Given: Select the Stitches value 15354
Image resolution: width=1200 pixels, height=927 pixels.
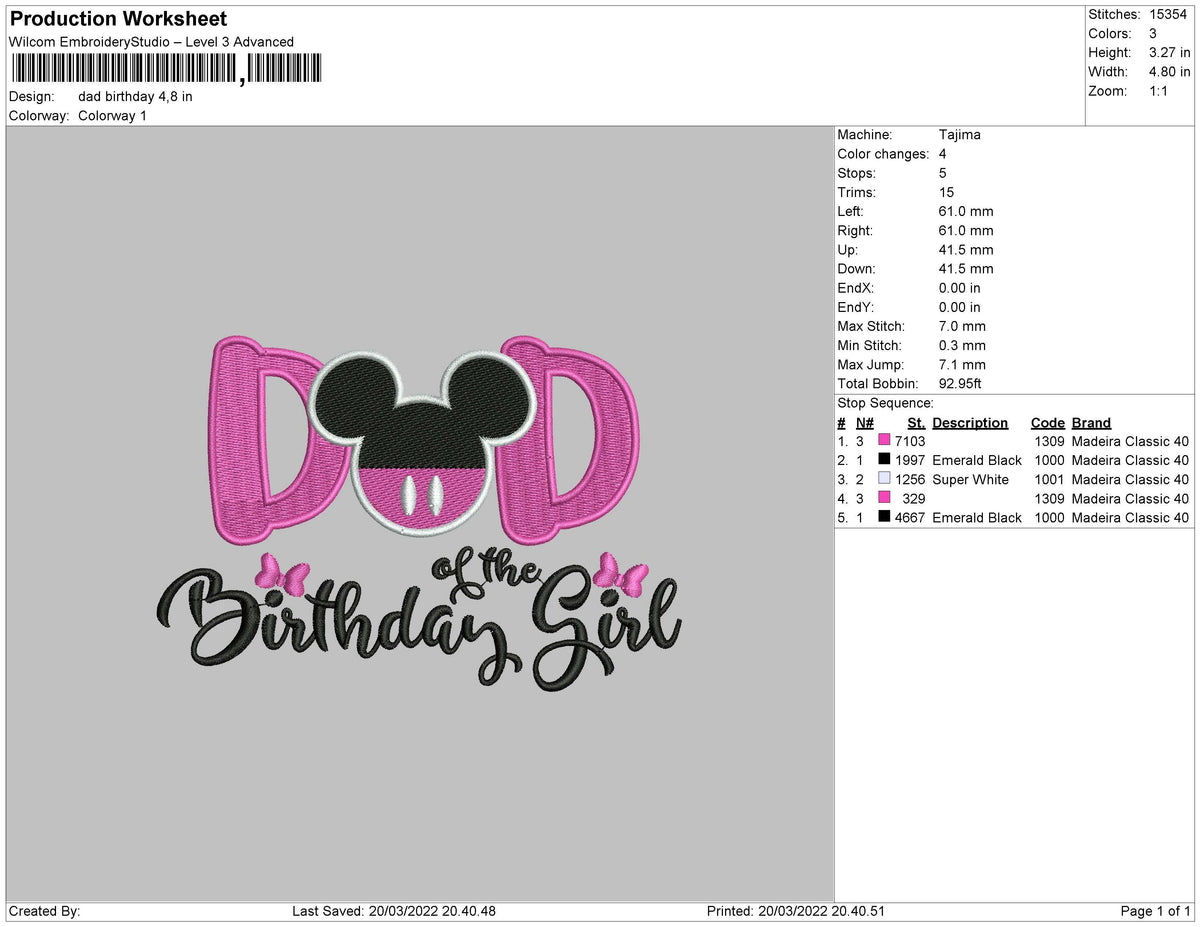Looking at the screenshot, I should click(1169, 14).
